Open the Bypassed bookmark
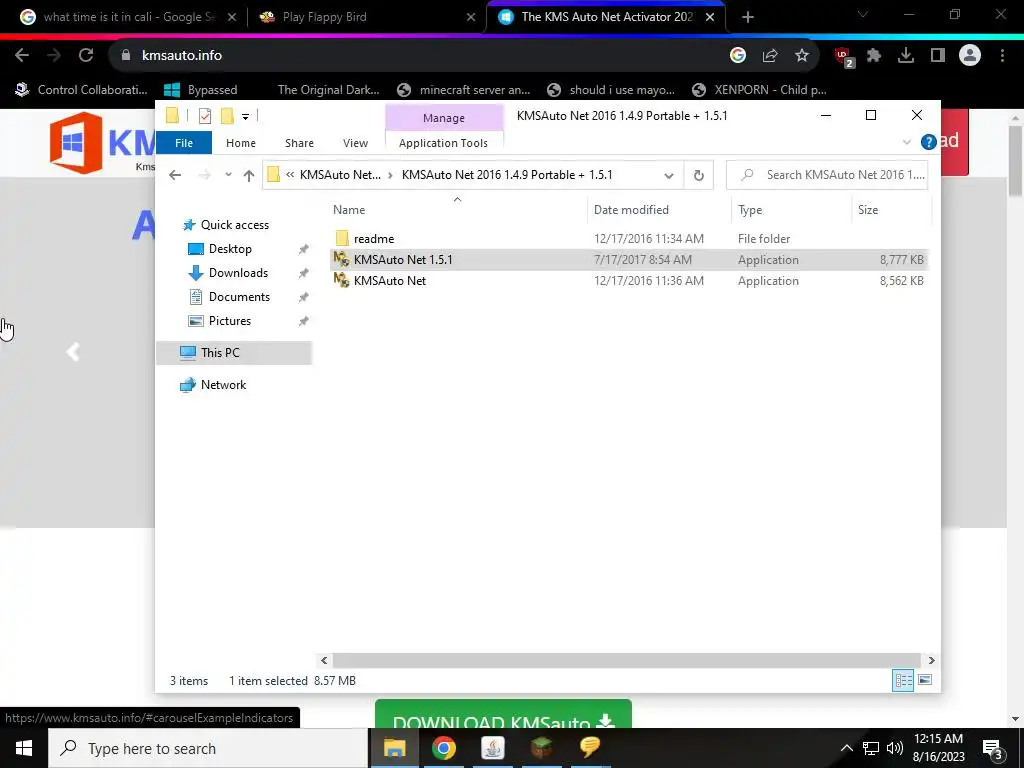This screenshot has width=1024, height=768. tap(200, 90)
